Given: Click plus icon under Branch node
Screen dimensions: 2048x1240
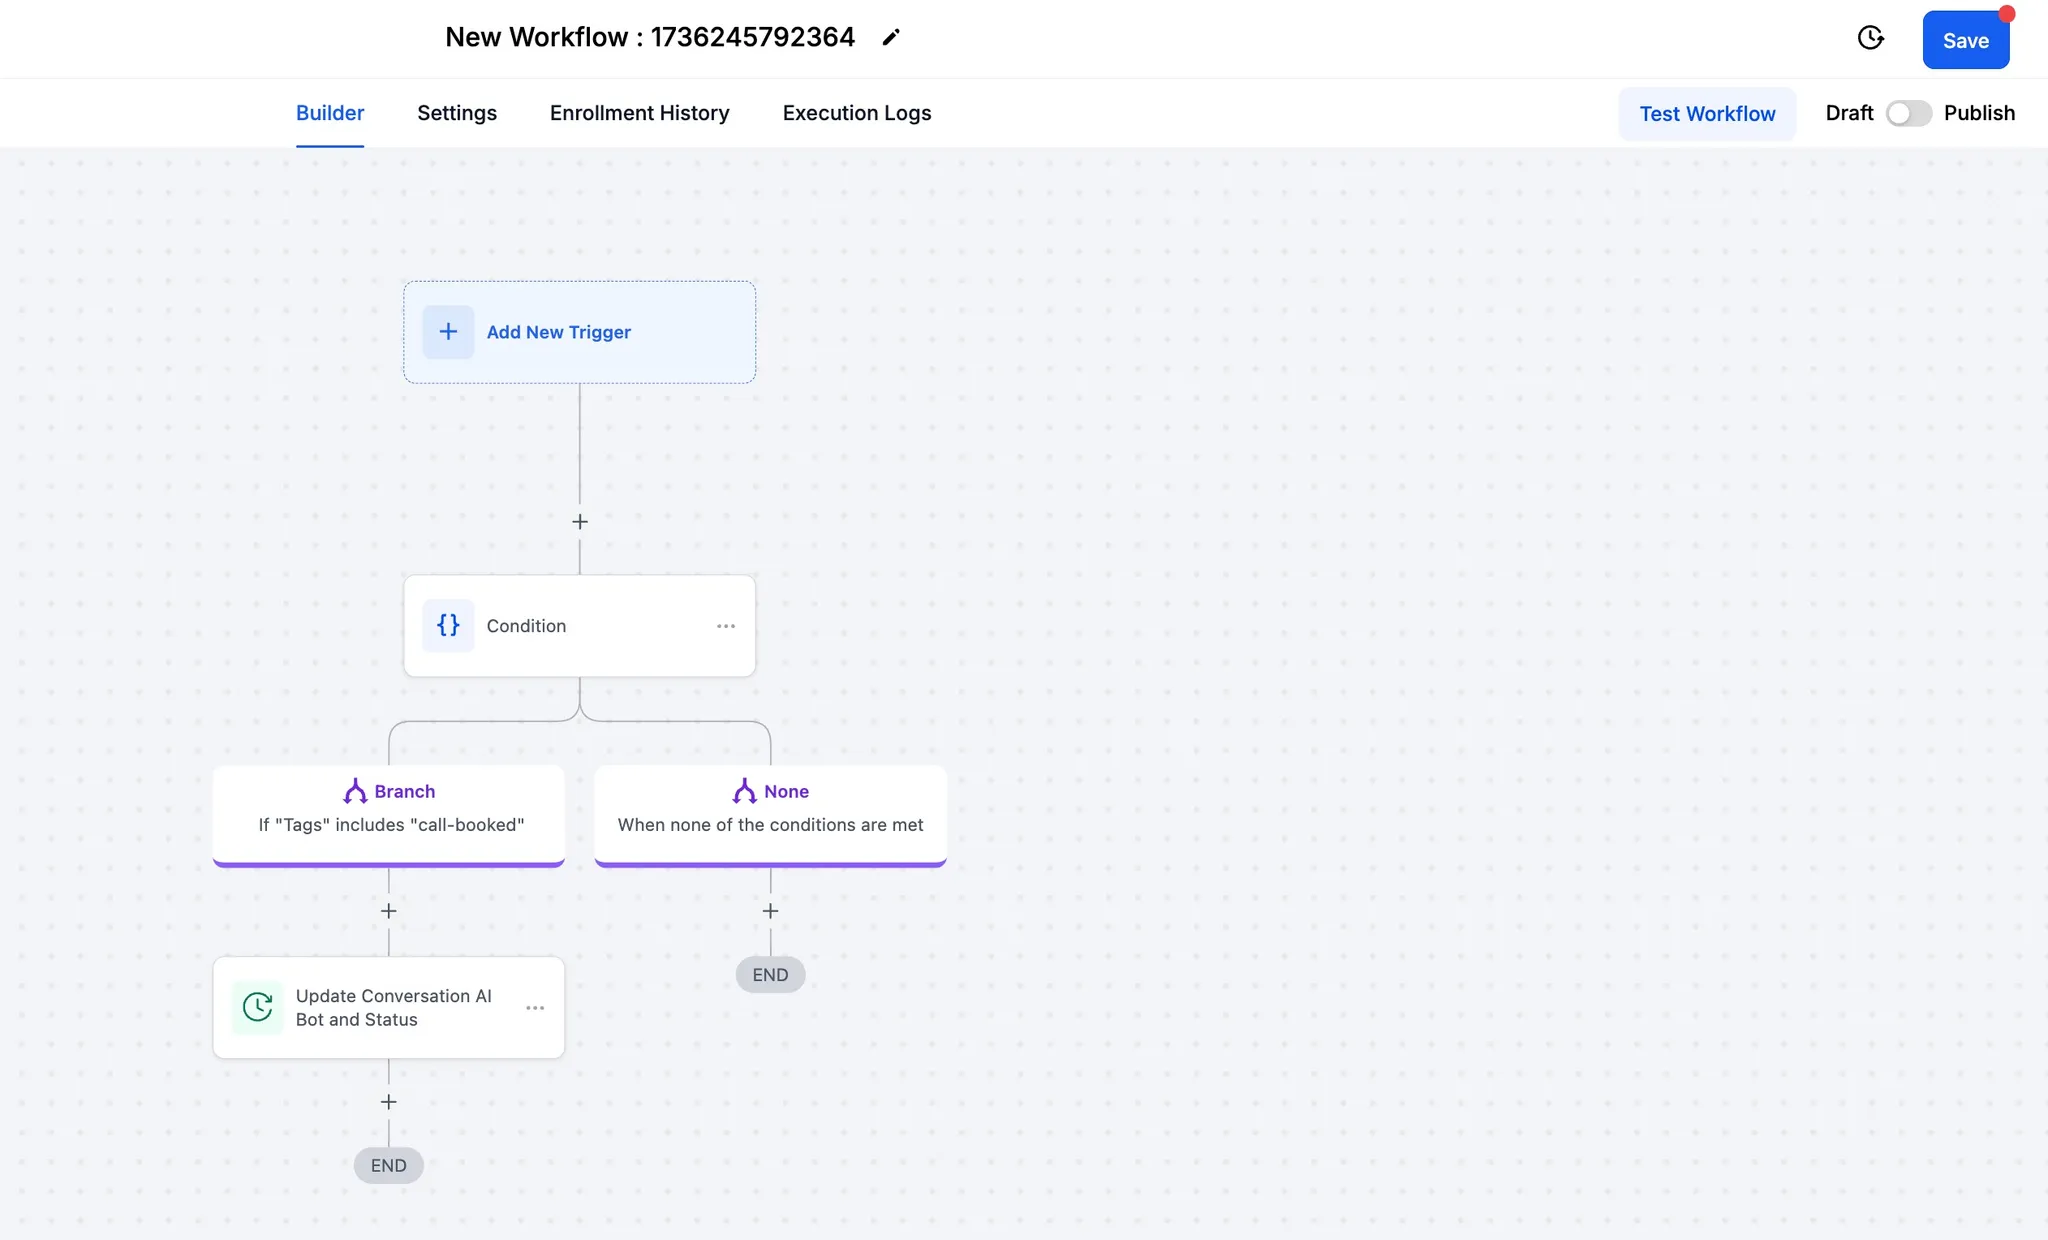Looking at the screenshot, I should 389,911.
